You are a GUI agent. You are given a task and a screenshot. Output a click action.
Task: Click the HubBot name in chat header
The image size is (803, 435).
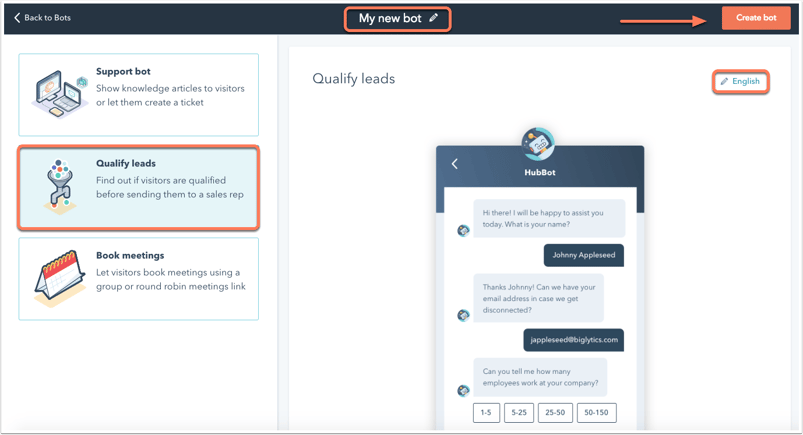(x=540, y=173)
